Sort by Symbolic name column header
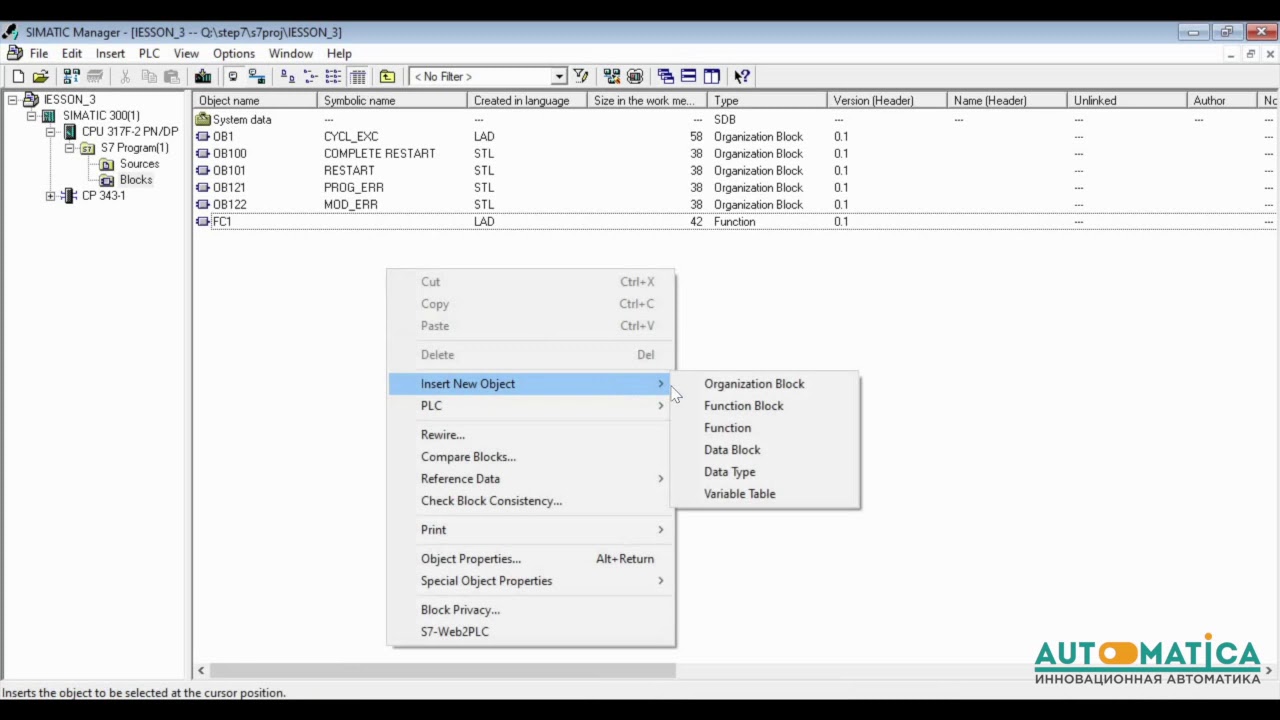The width and height of the screenshot is (1280, 720). click(392, 100)
